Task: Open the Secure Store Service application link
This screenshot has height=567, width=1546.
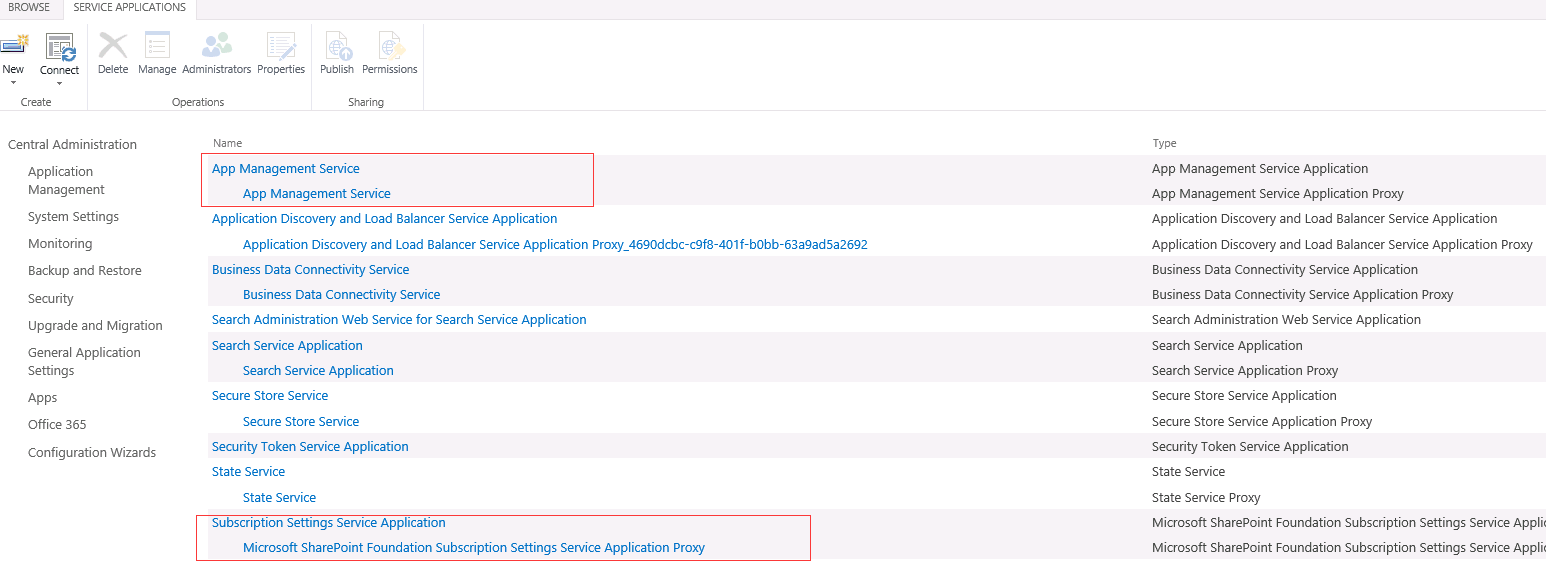Action: point(270,395)
